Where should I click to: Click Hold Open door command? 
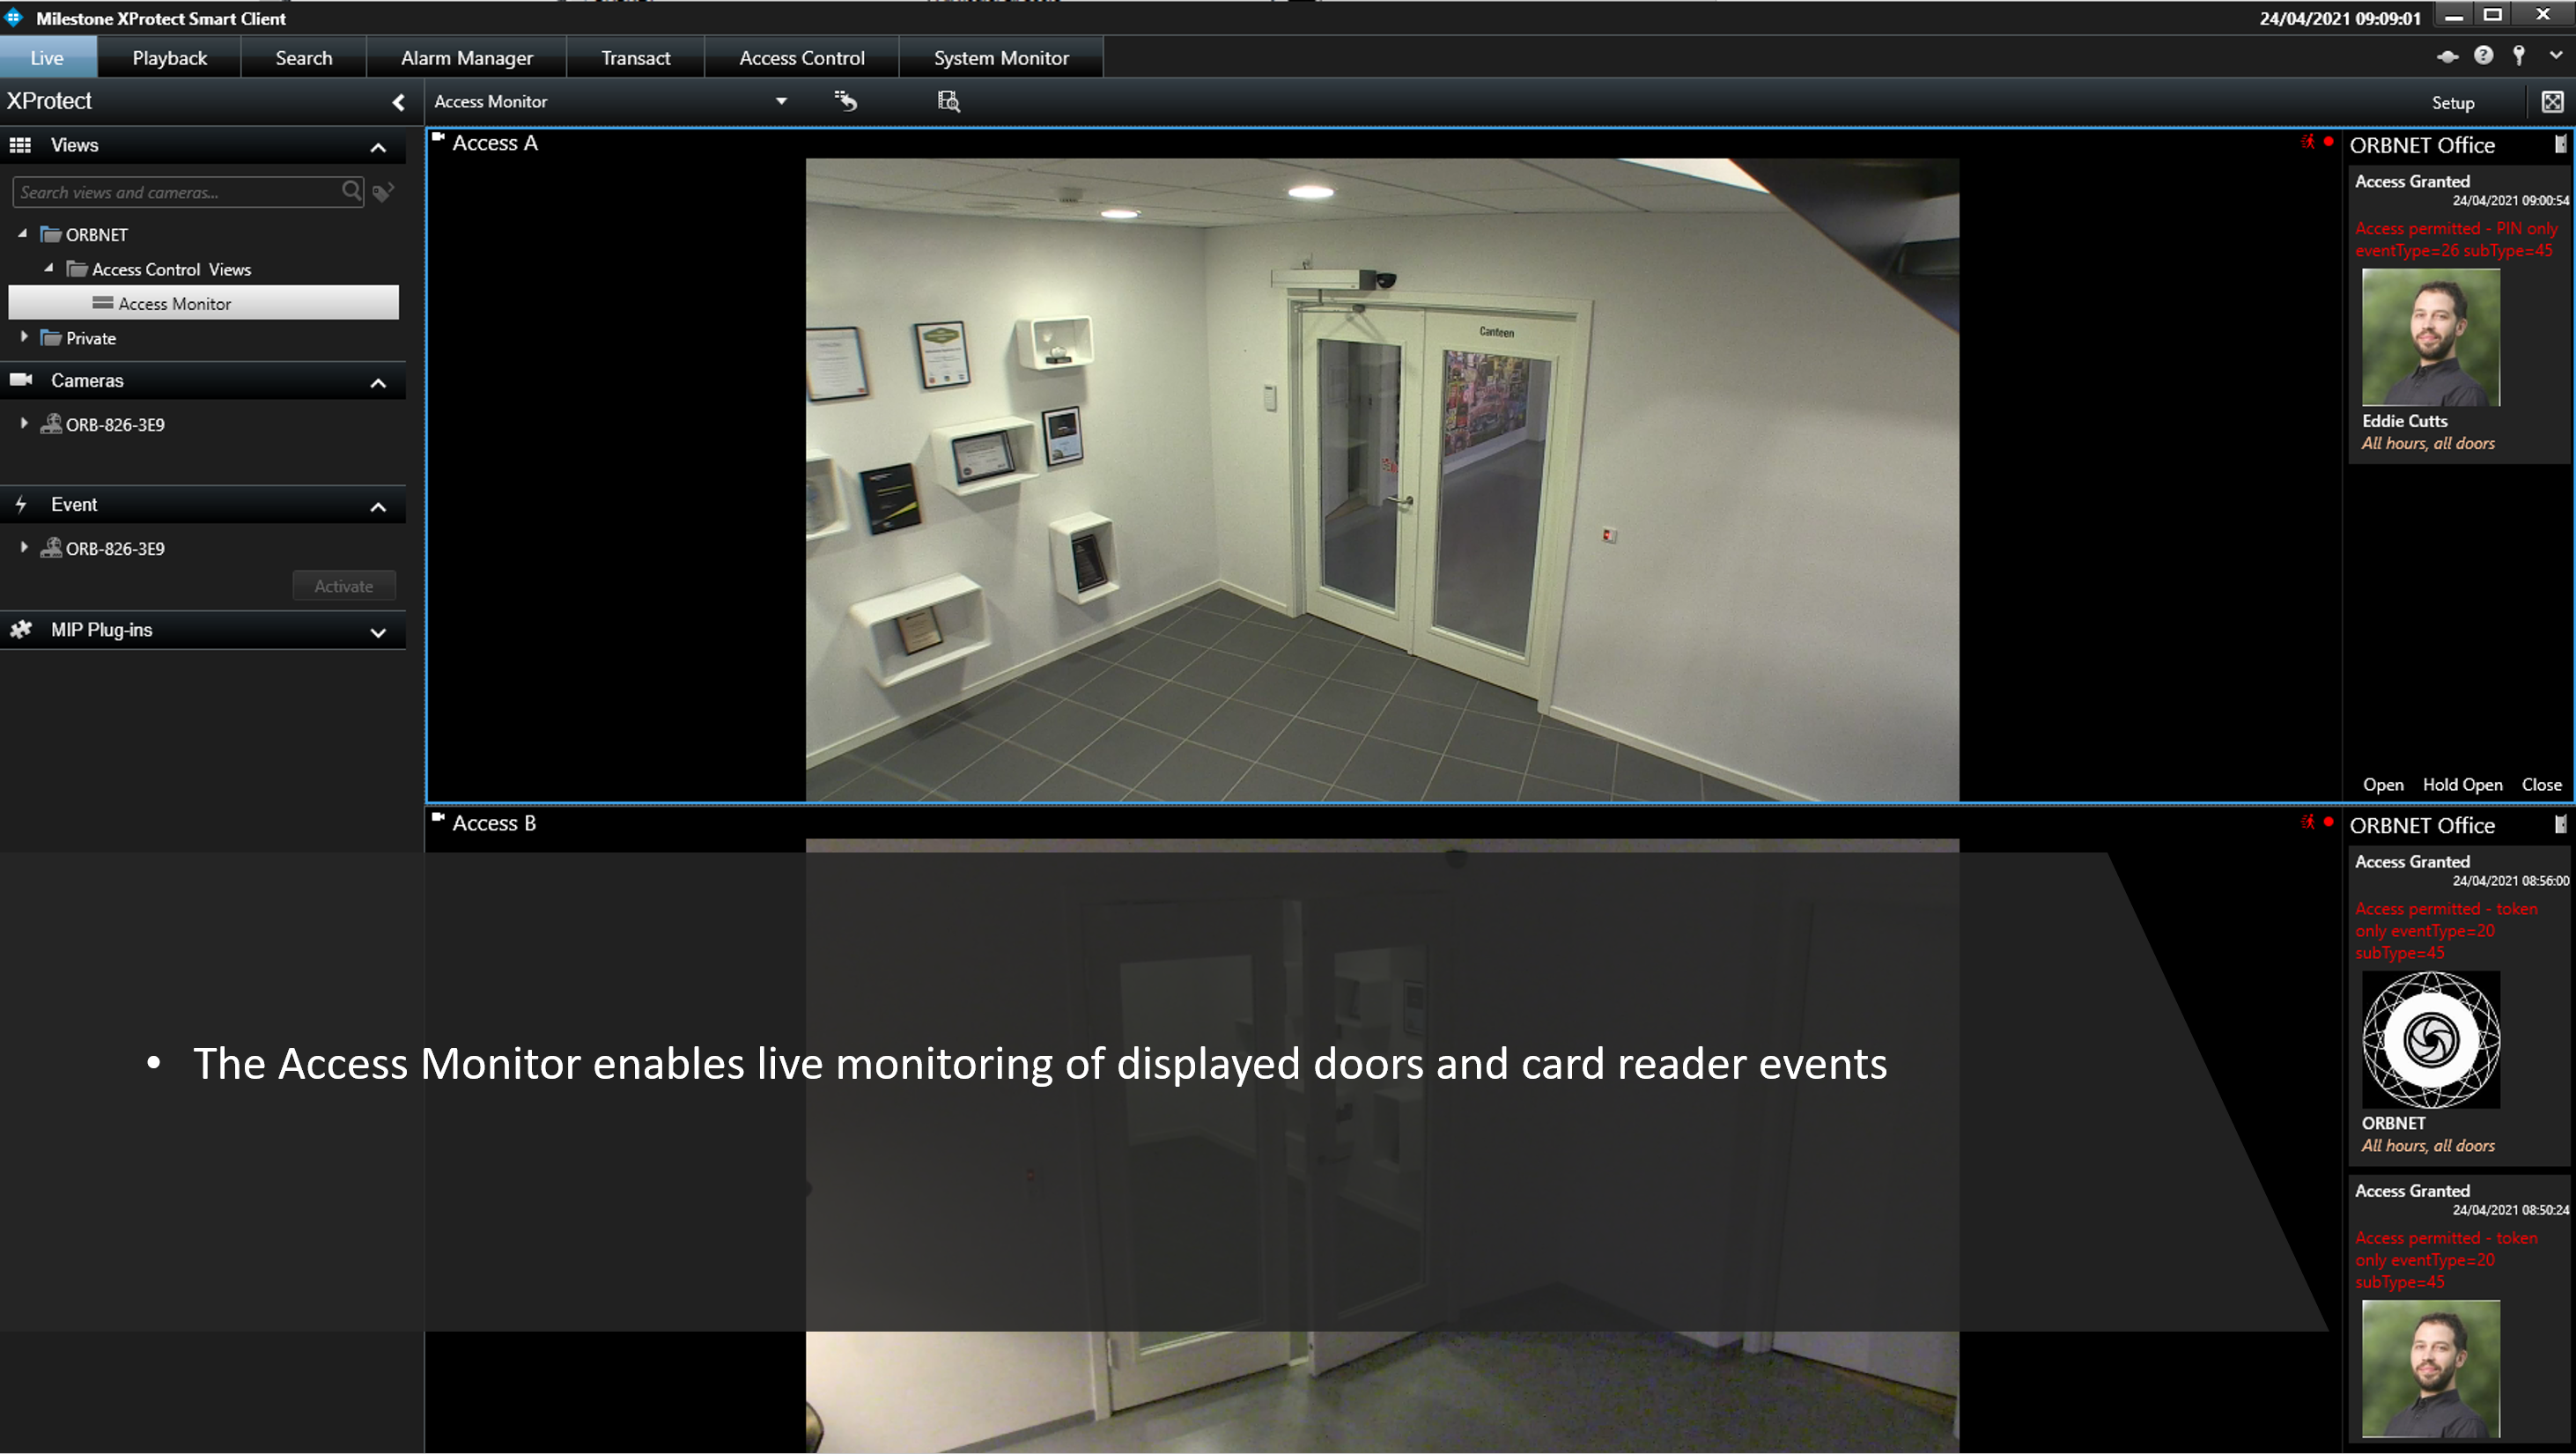[x=2462, y=785]
